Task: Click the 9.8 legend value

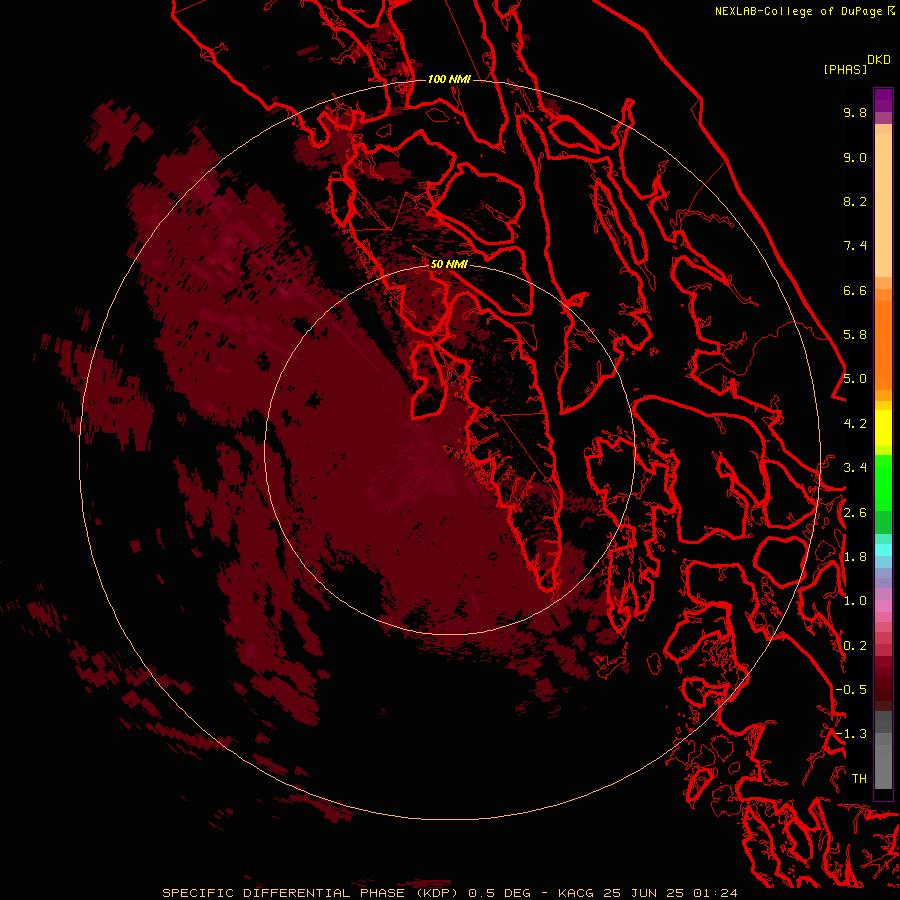Action: click(855, 112)
